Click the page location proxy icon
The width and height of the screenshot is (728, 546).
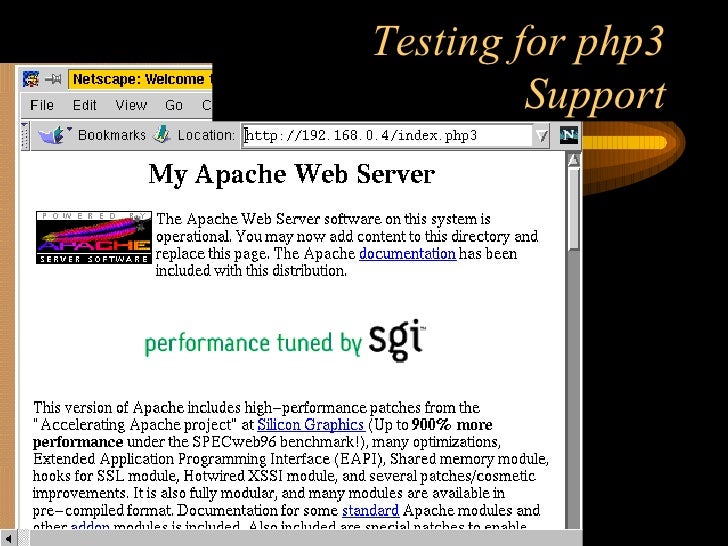162,135
